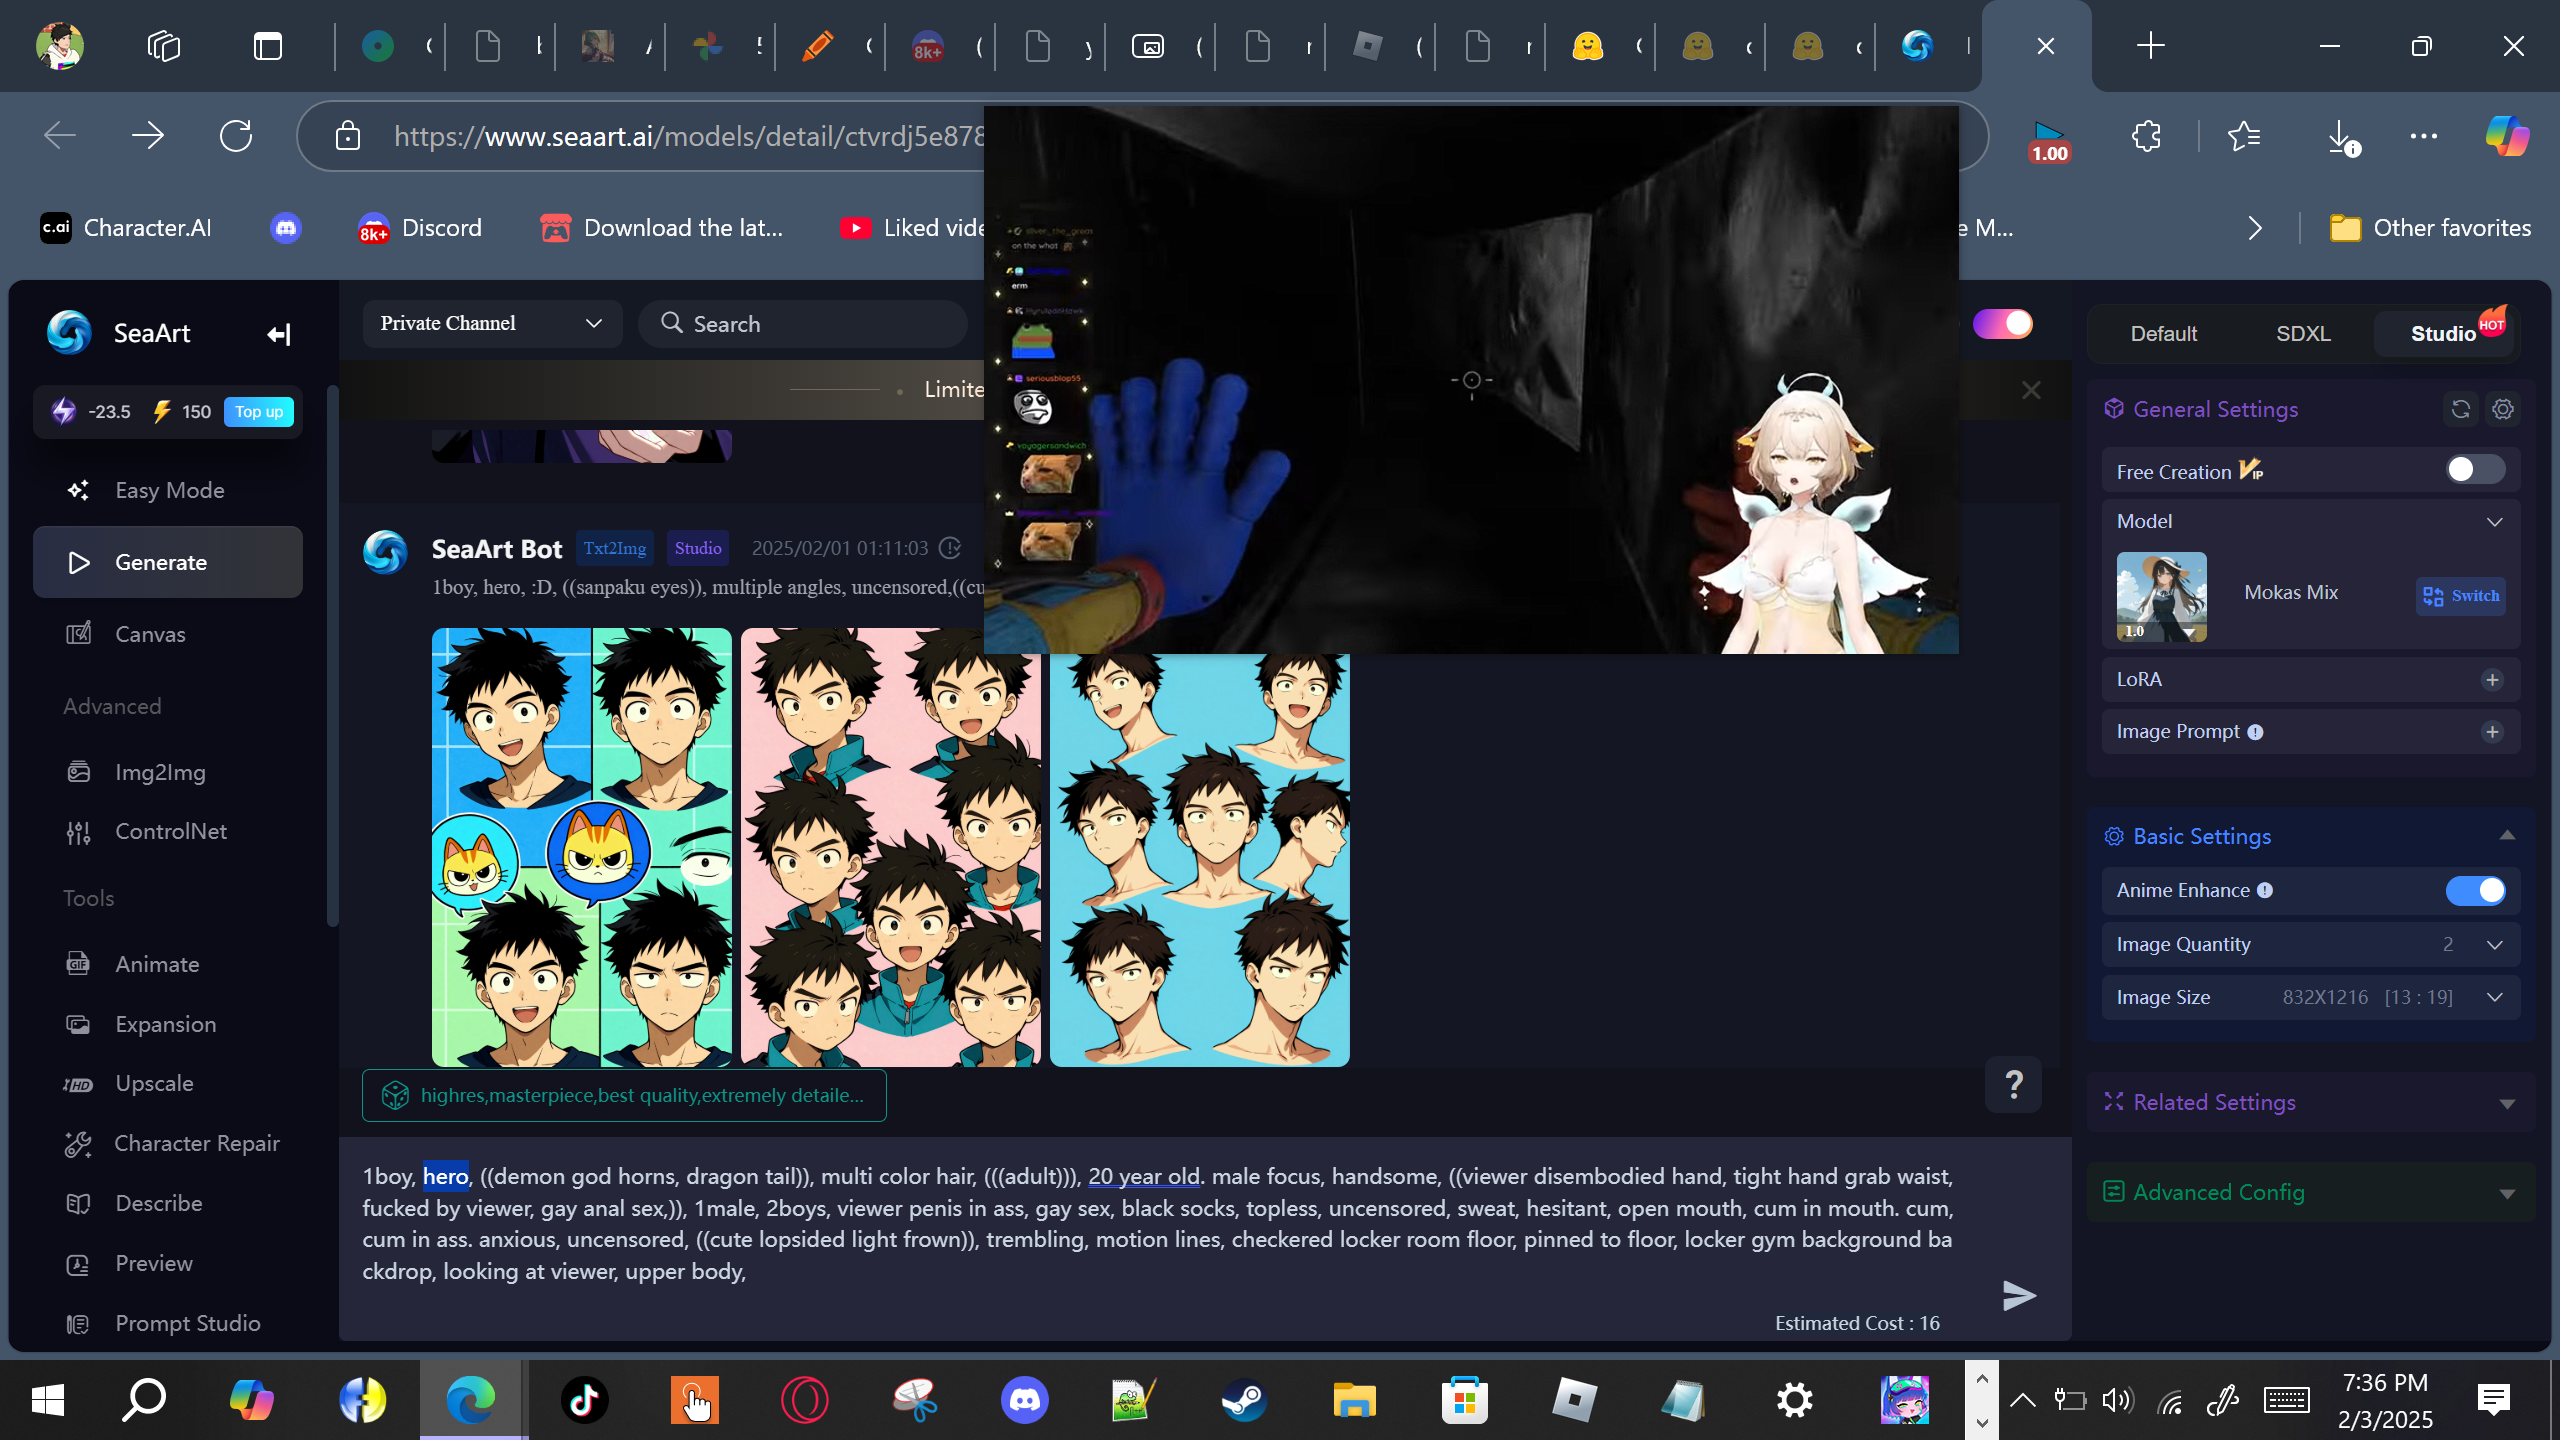2560x1440 pixels.
Task: Open the browser Favorites star icon
Action: pos(2244,136)
